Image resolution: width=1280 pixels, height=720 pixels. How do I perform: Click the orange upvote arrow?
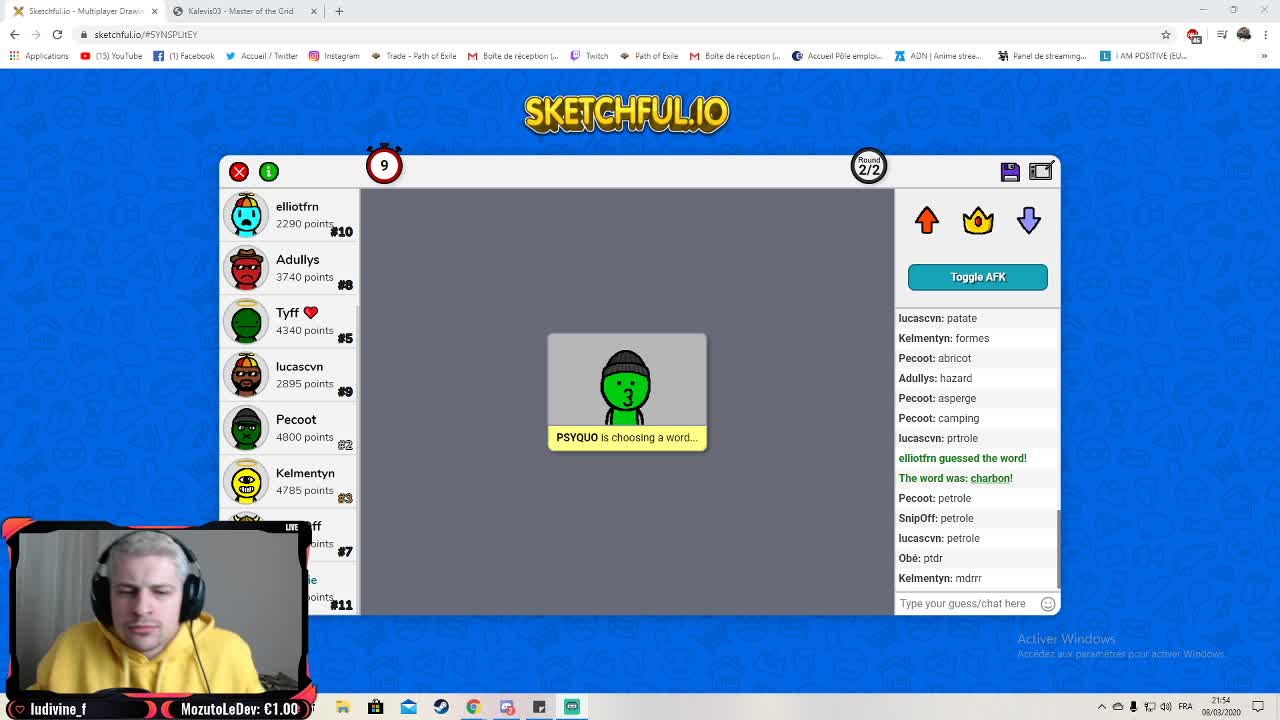coord(927,220)
